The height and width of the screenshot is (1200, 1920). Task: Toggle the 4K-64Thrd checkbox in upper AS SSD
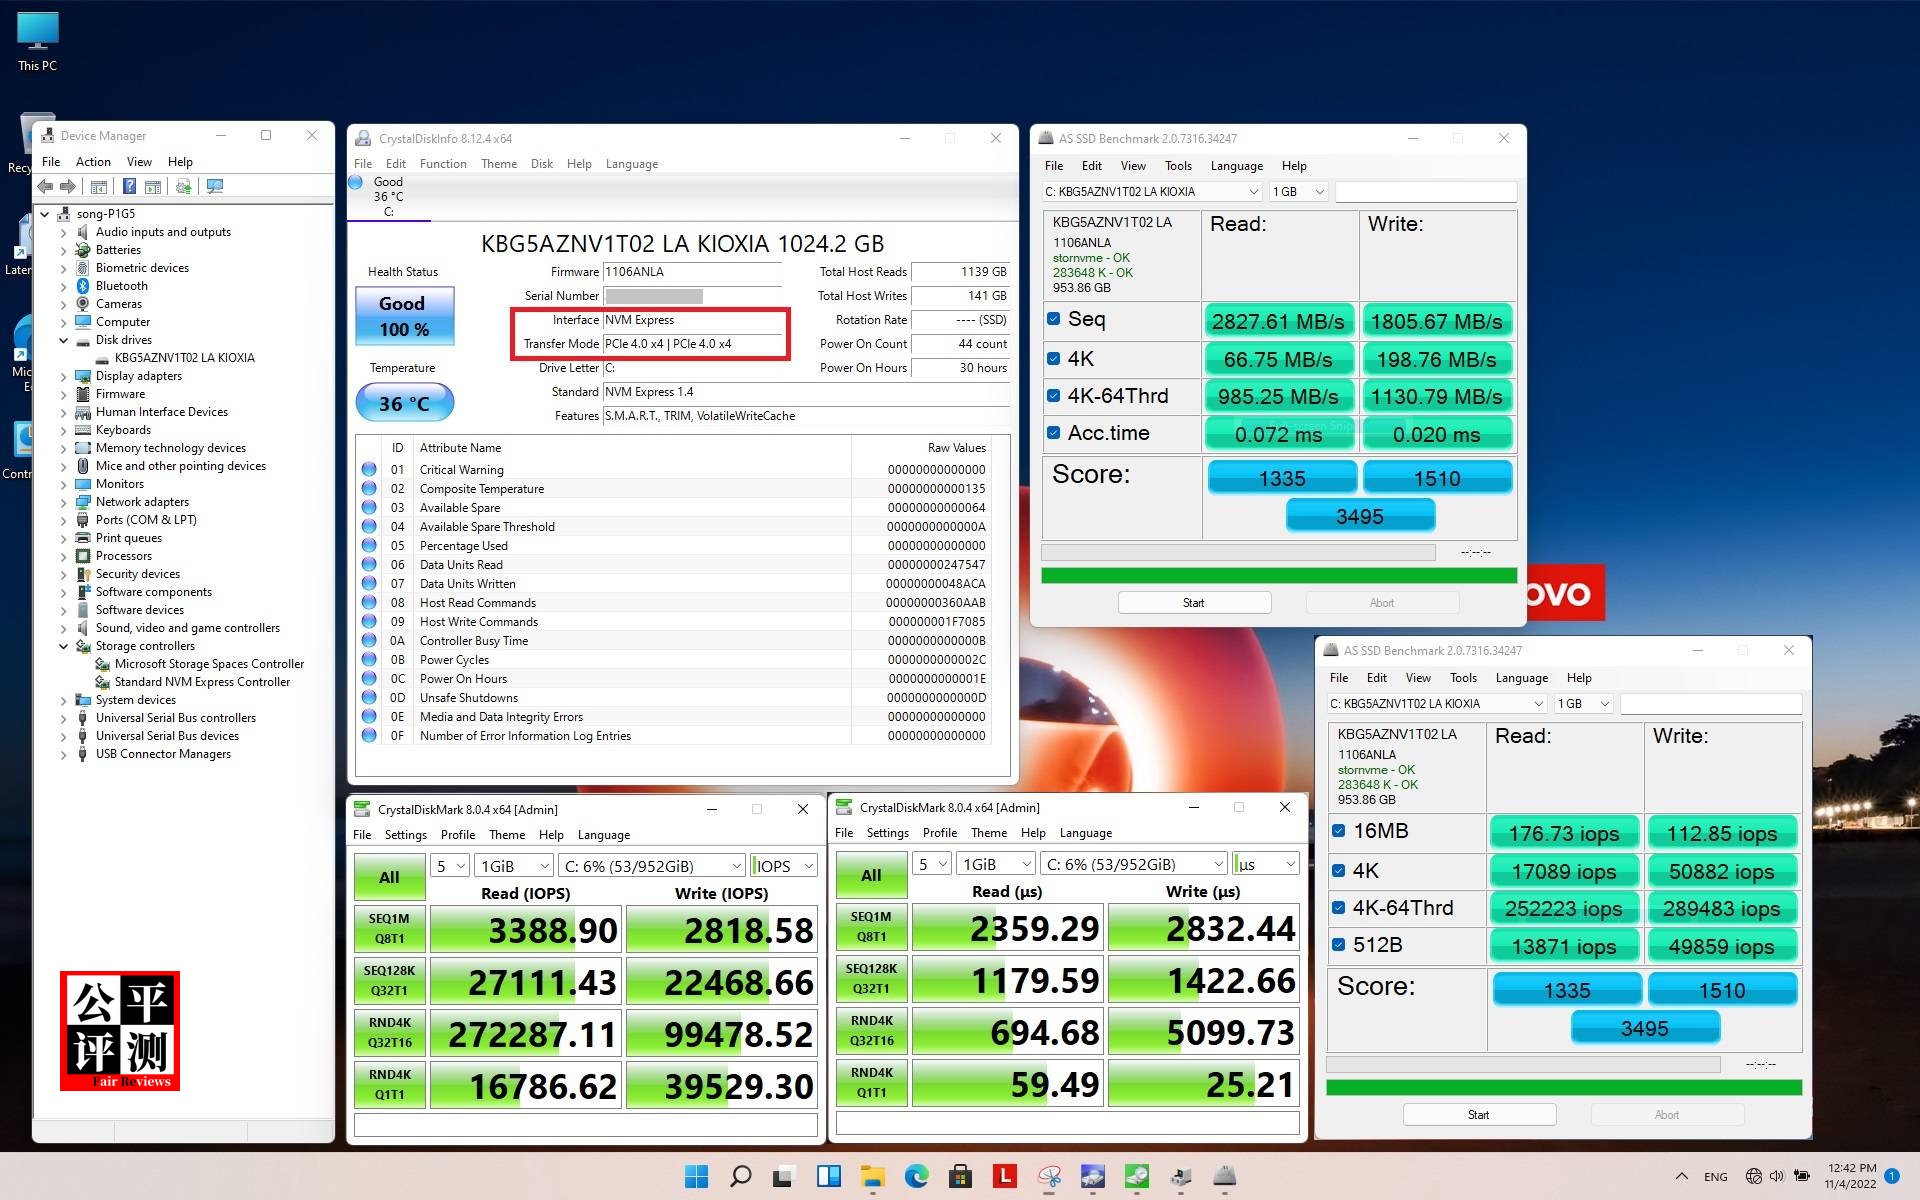[1053, 396]
